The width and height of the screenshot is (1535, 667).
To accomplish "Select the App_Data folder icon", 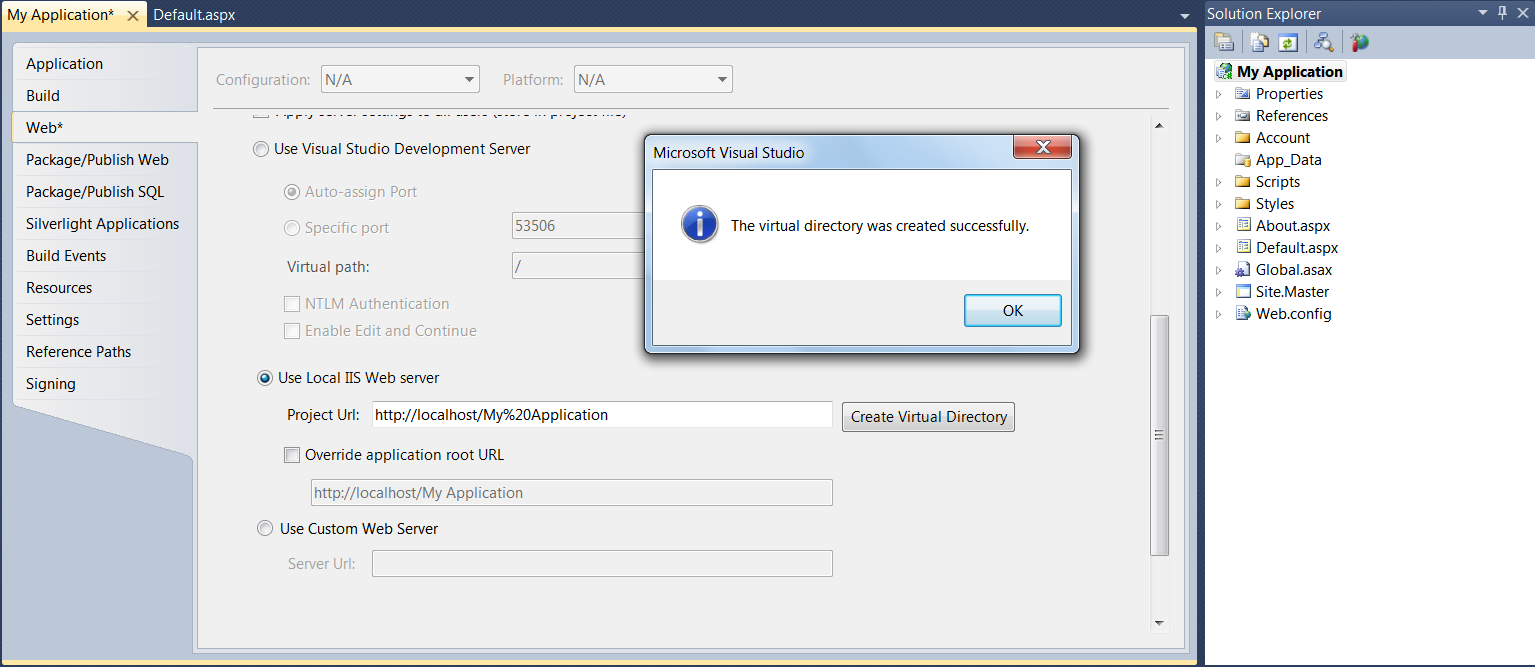I will click(1243, 160).
